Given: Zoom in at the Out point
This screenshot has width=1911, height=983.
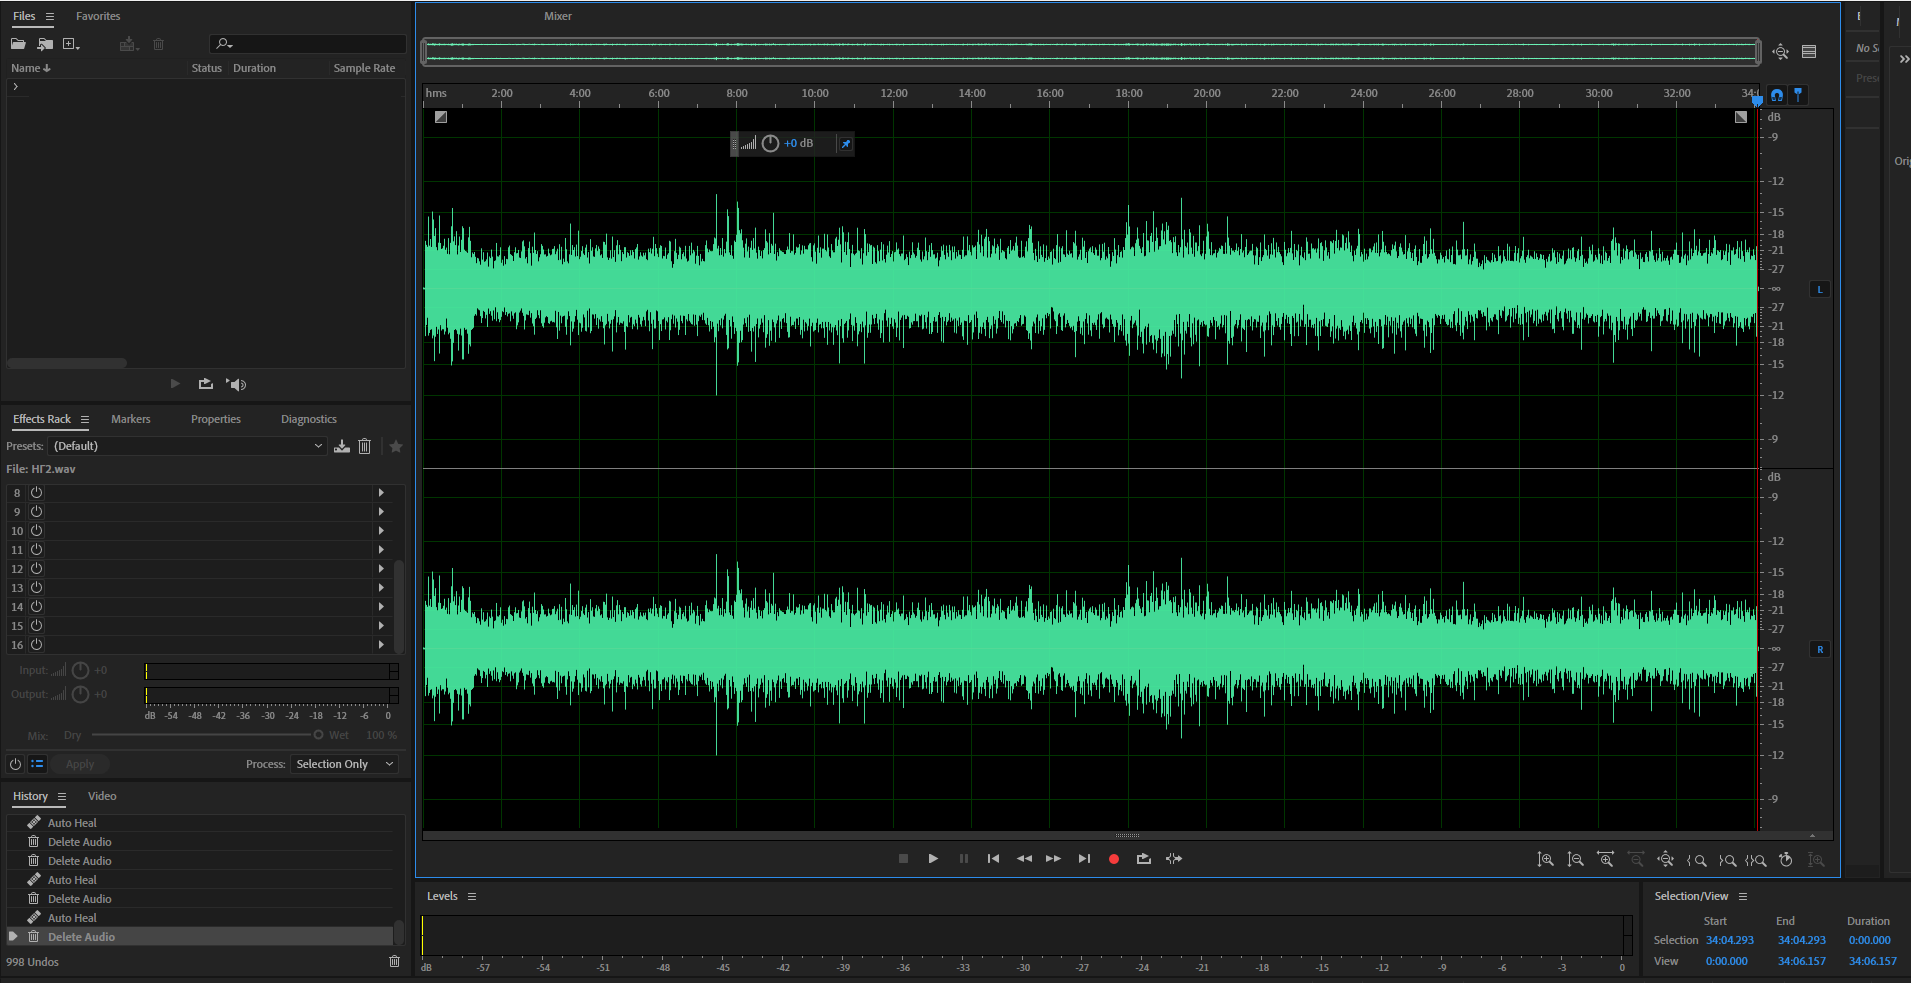Looking at the screenshot, I should pyautogui.click(x=1727, y=860).
